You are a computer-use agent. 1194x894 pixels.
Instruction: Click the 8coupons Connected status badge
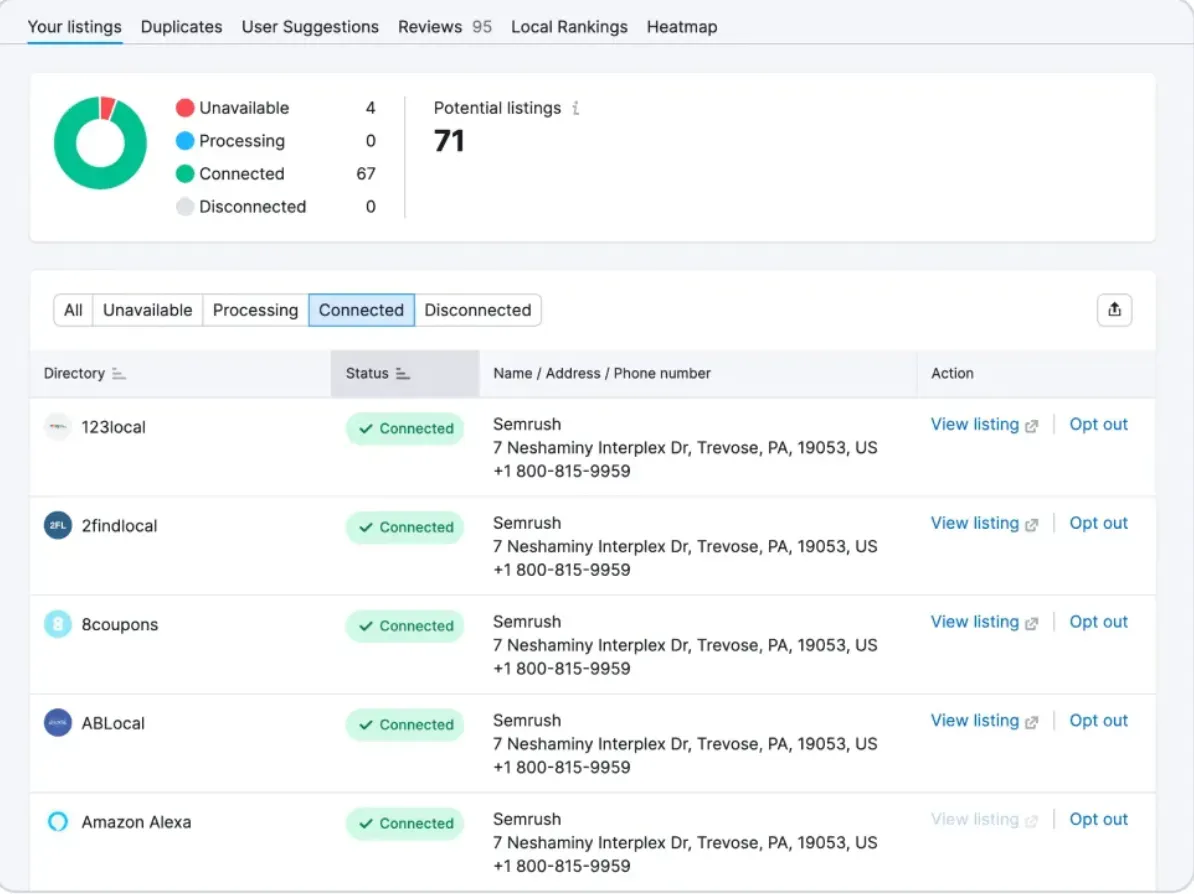tap(405, 626)
